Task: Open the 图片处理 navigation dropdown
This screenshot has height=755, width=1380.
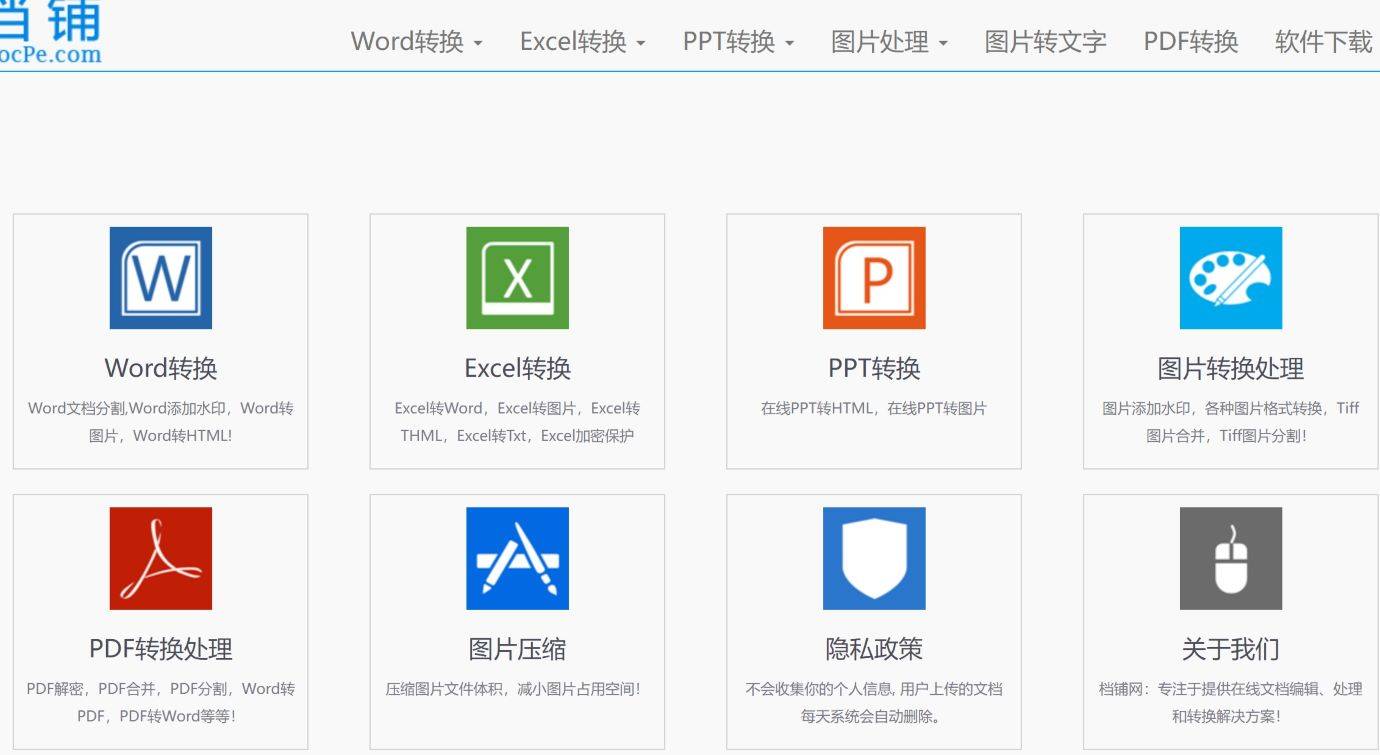Action: (890, 42)
